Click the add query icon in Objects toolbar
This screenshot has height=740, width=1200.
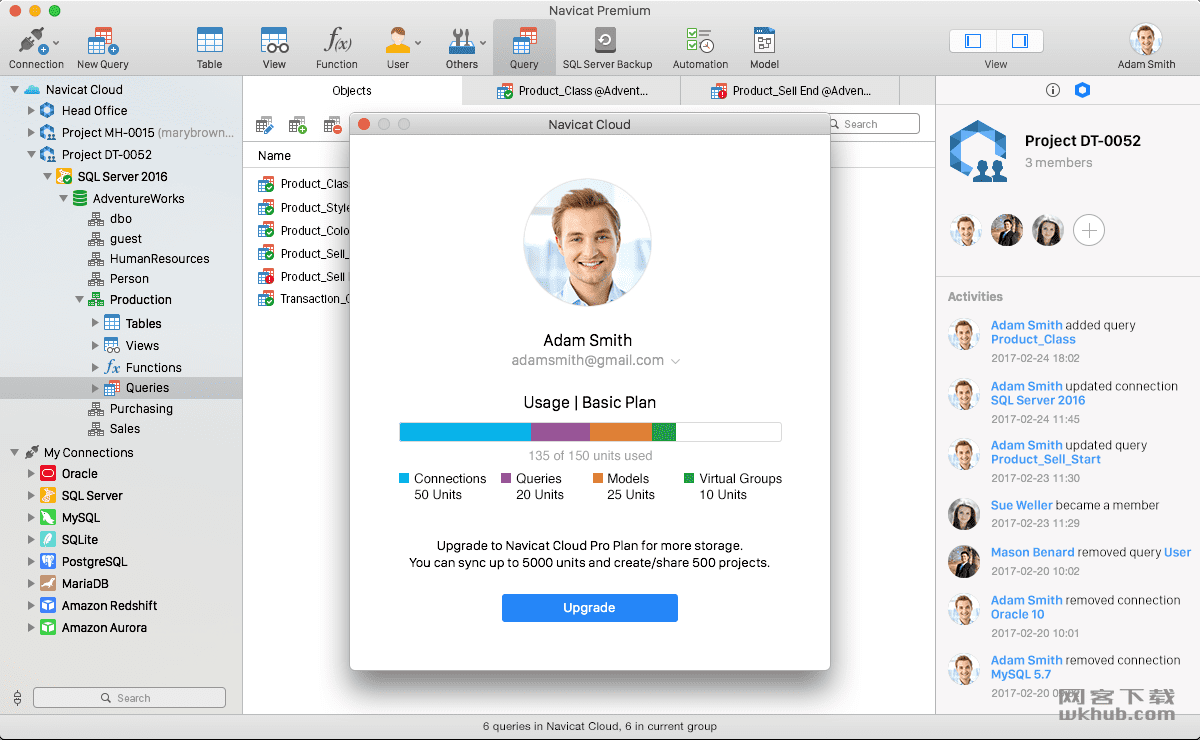[x=298, y=125]
